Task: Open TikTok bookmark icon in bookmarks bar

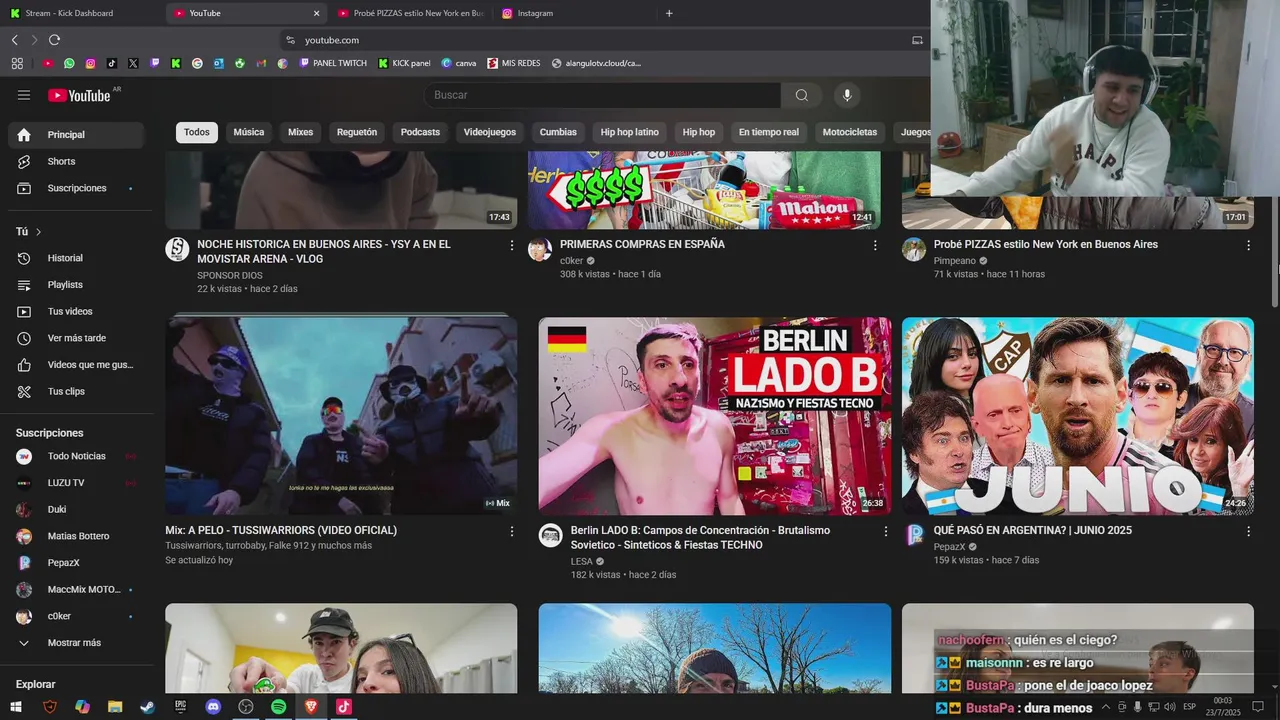Action: (111, 63)
